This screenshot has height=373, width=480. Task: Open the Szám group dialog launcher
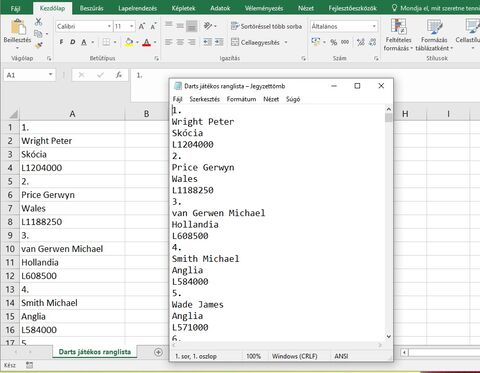point(376,58)
